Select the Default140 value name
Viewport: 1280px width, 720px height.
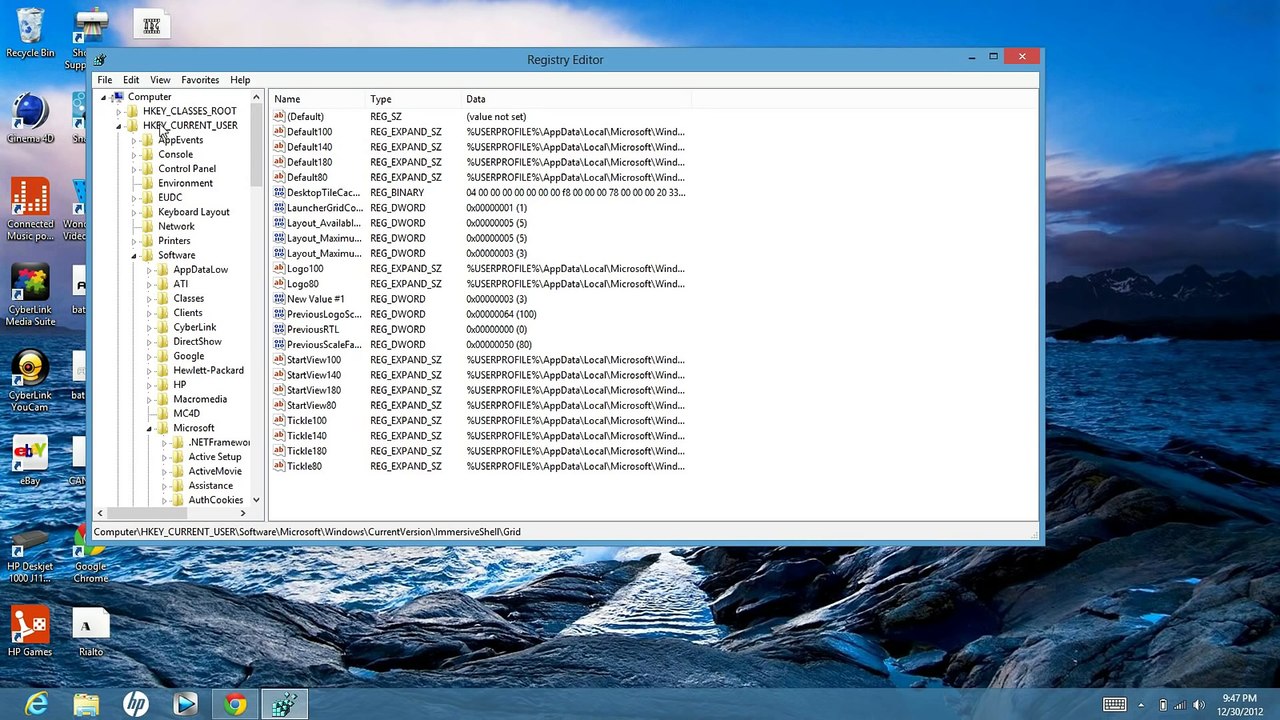pos(309,147)
